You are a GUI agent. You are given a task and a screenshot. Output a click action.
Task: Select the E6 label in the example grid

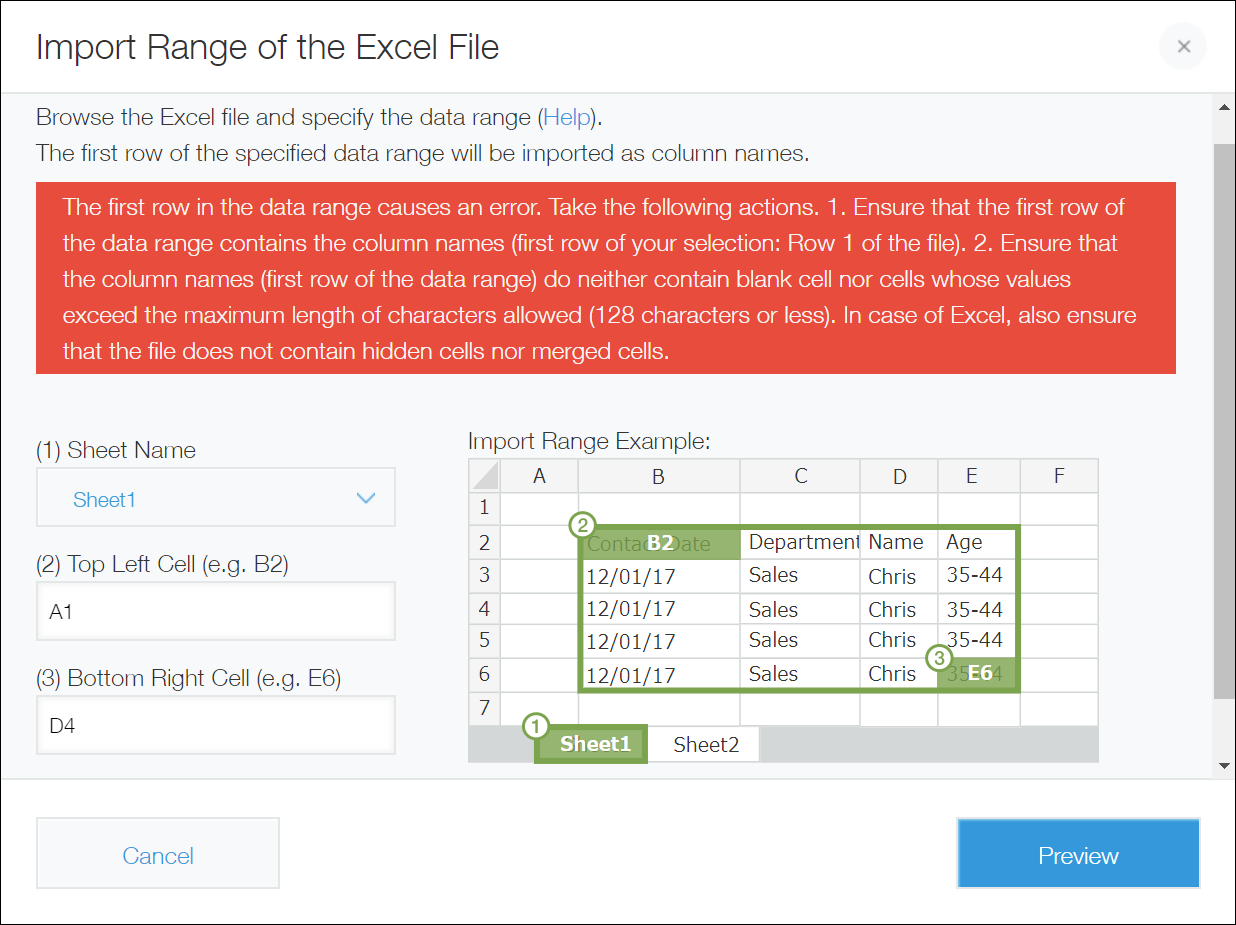click(x=978, y=673)
